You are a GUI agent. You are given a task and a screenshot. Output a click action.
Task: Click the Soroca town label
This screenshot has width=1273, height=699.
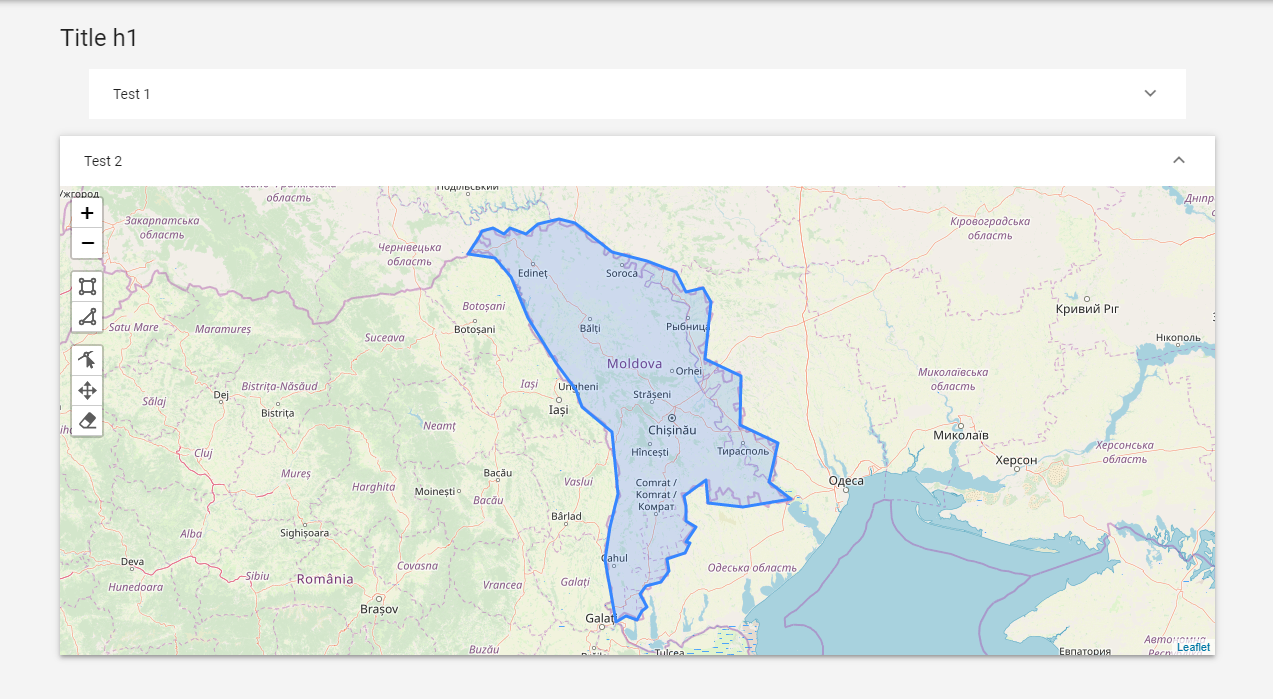pos(621,273)
